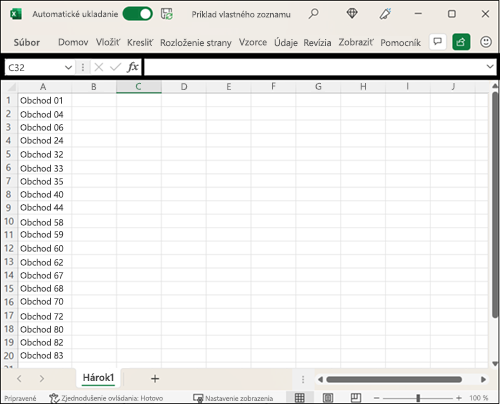Click the green share button icon

coord(461,42)
